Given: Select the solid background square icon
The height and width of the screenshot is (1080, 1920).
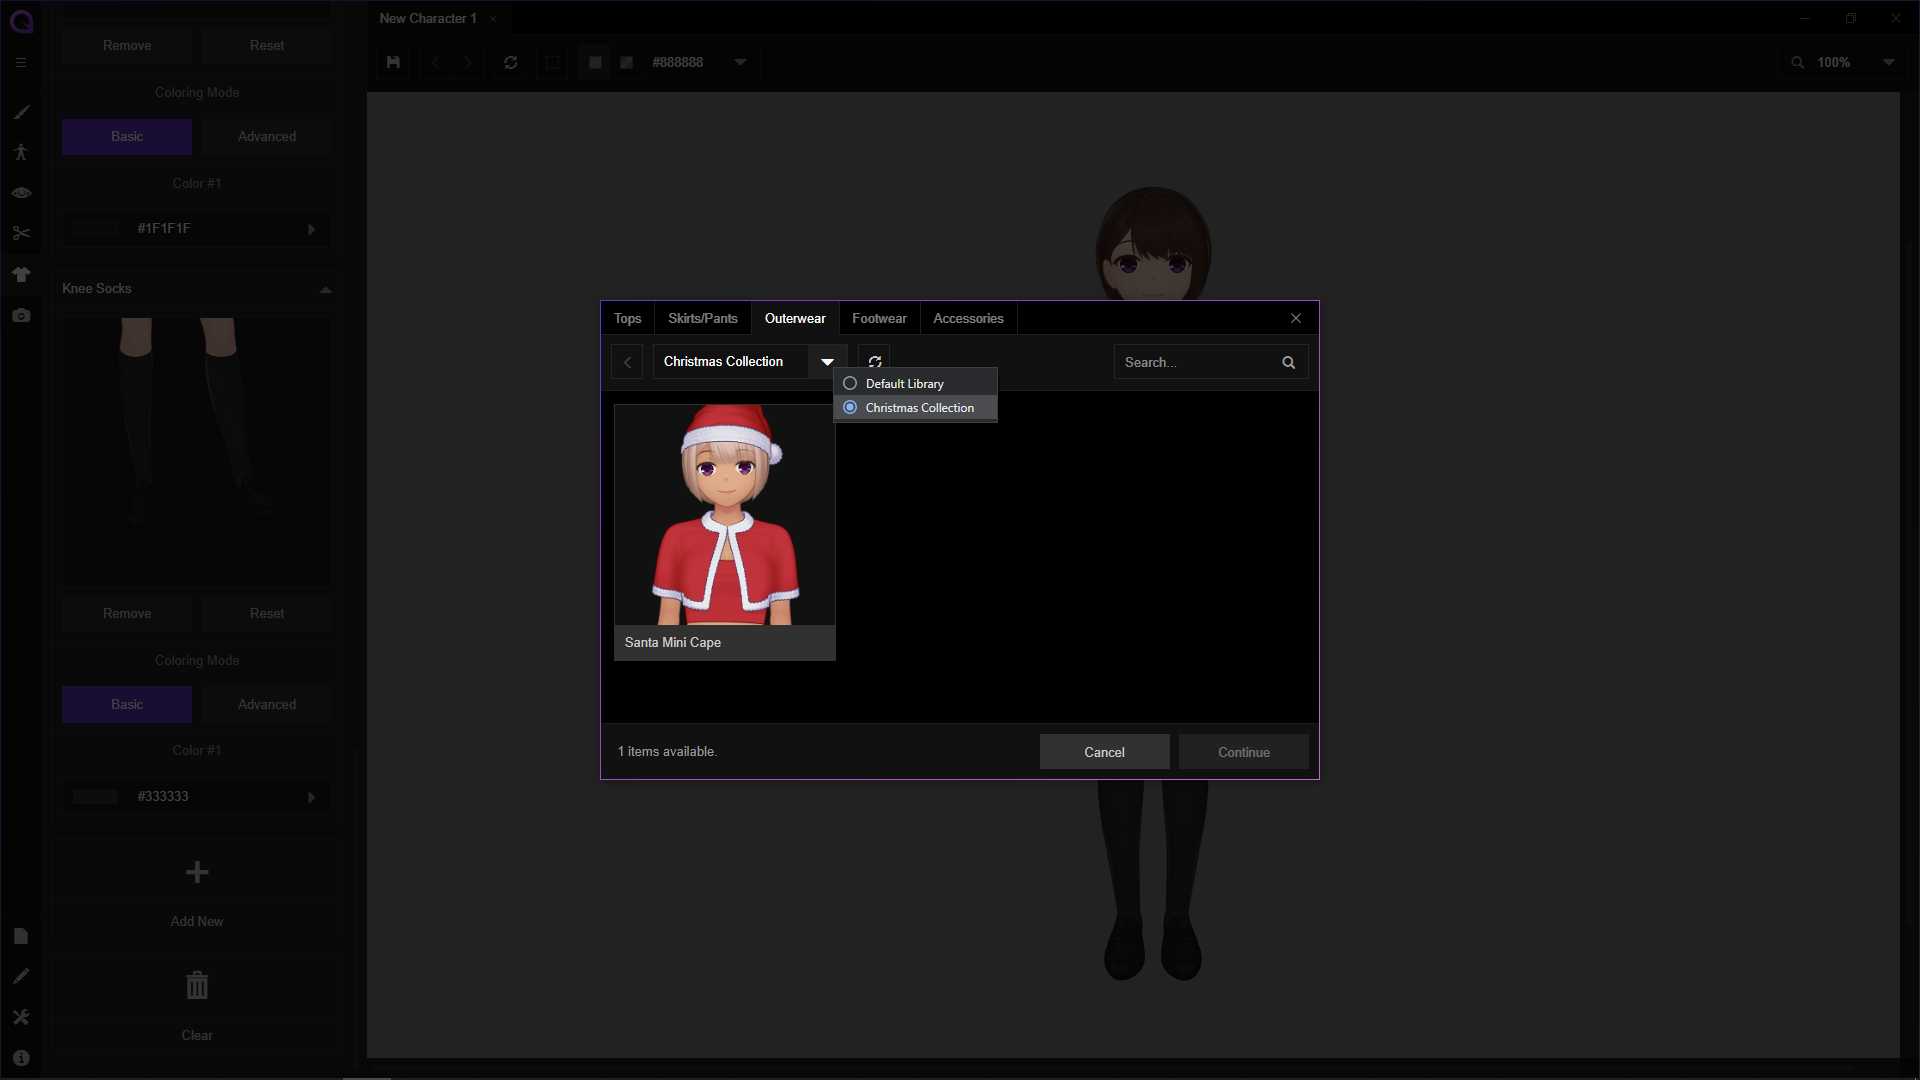Looking at the screenshot, I should pyautogui.click(x=595, y=62).
